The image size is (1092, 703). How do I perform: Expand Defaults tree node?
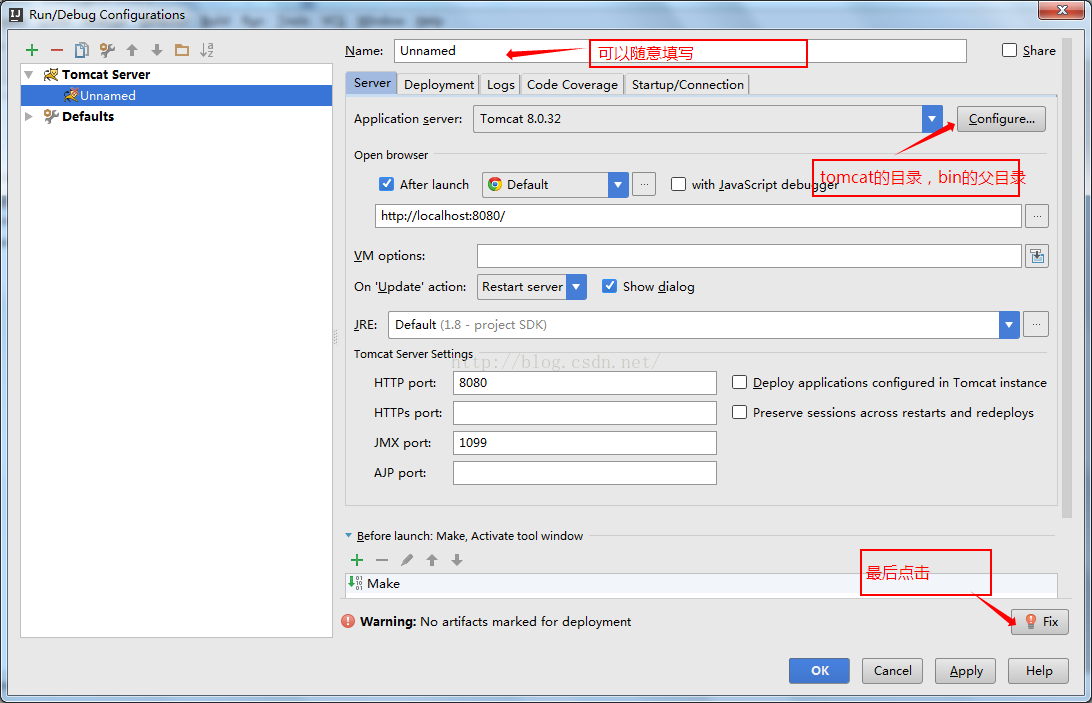[x=29, y=116]
